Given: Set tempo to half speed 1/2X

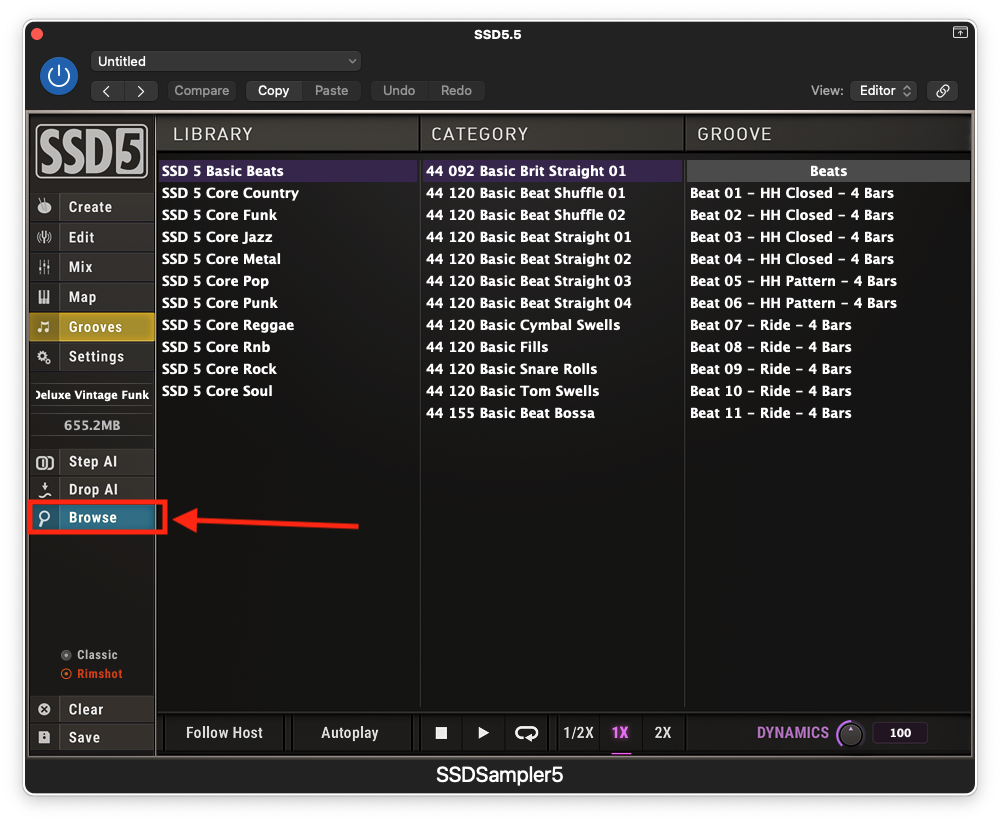Looking at the screenshot, I should coord(578,733).
